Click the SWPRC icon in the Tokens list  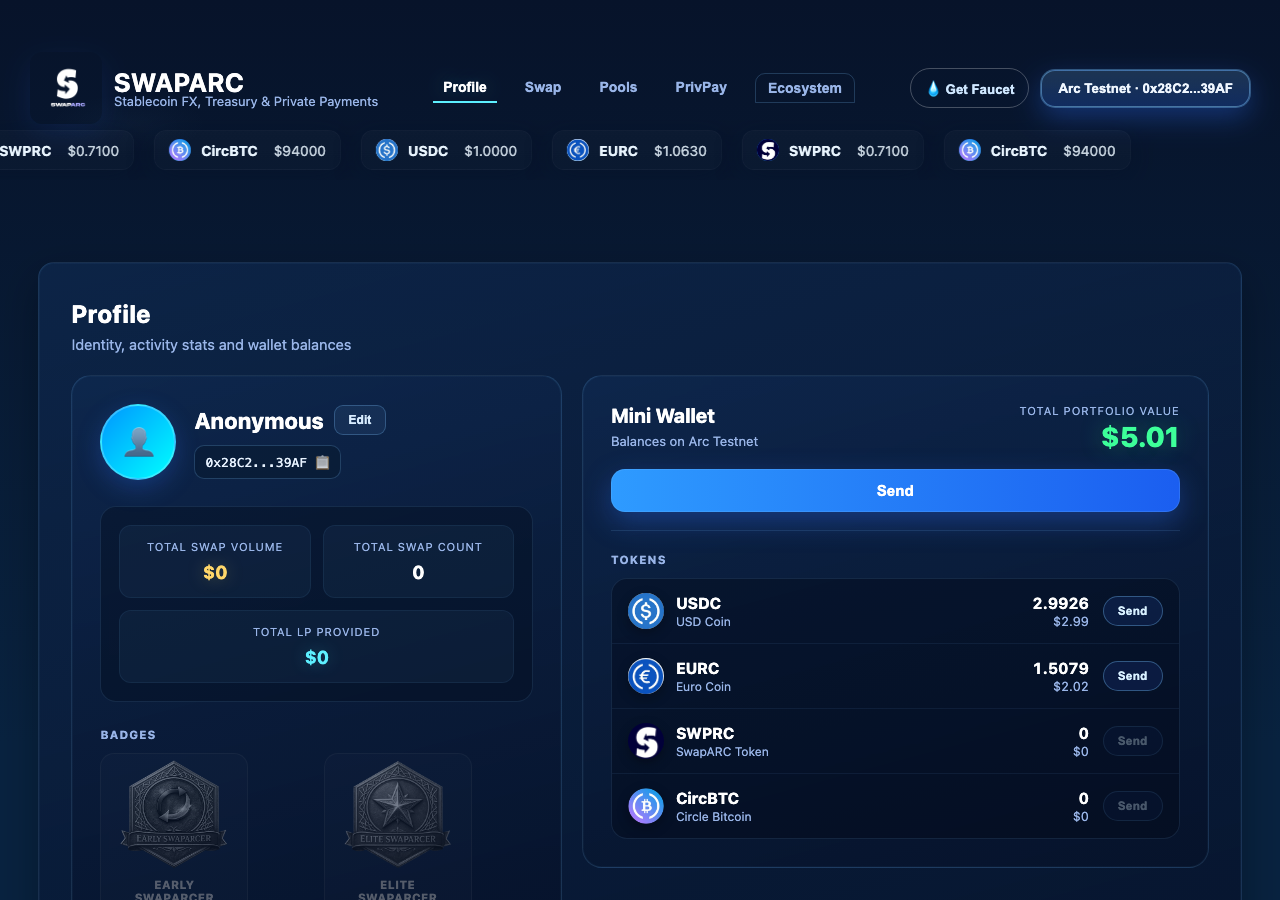pyautogui.click(x=646, y=741)
